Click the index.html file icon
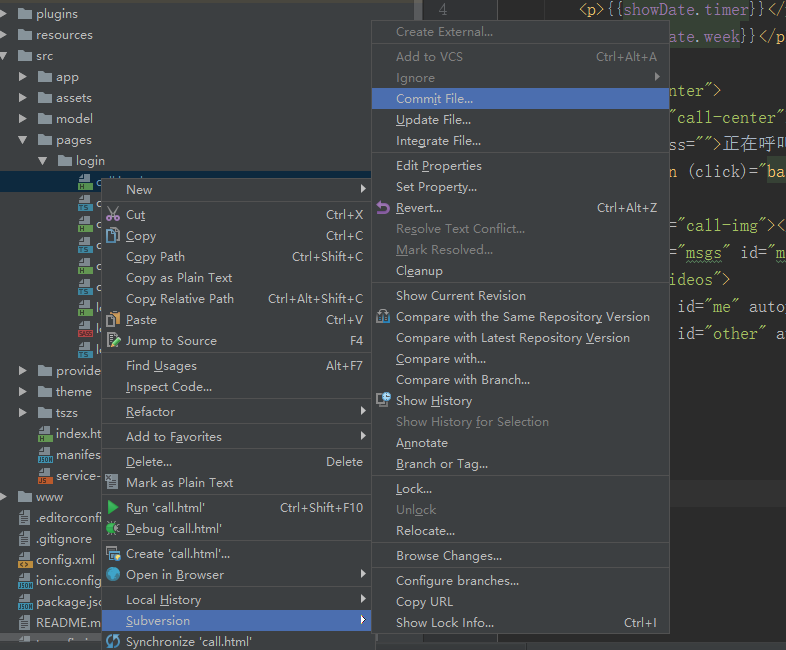Image resolution: width=786 pixels, height=650 pixels. [45, 434]
